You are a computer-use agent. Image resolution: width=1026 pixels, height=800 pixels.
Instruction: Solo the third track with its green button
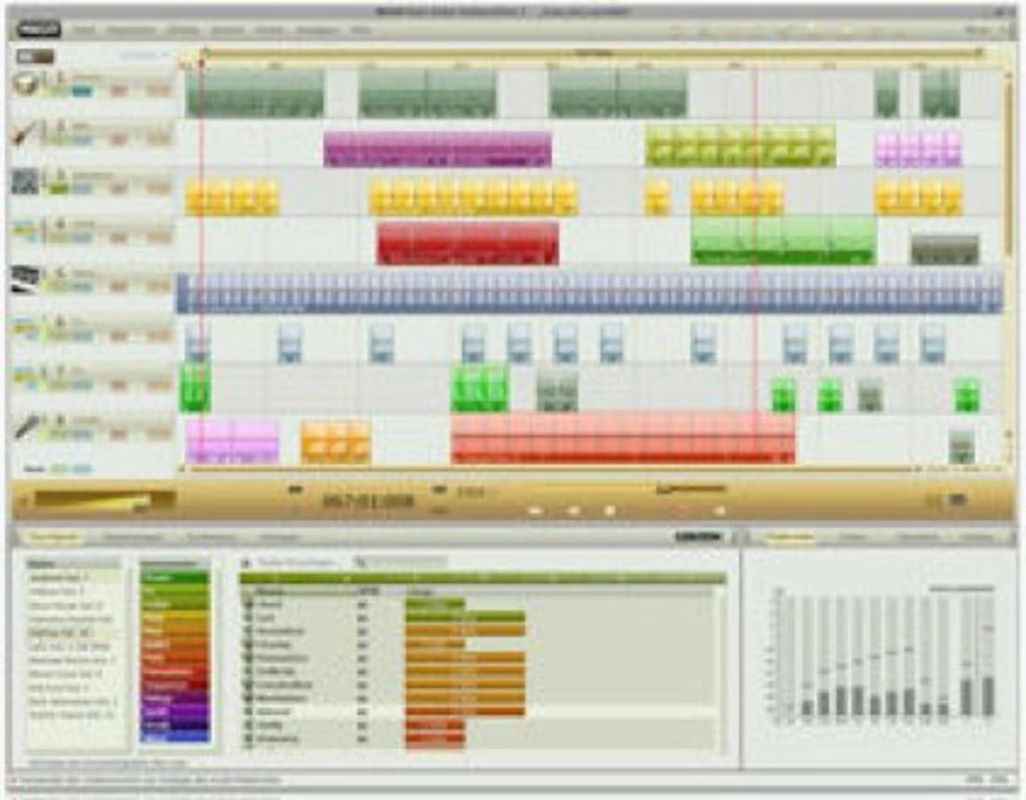point(59,189)
